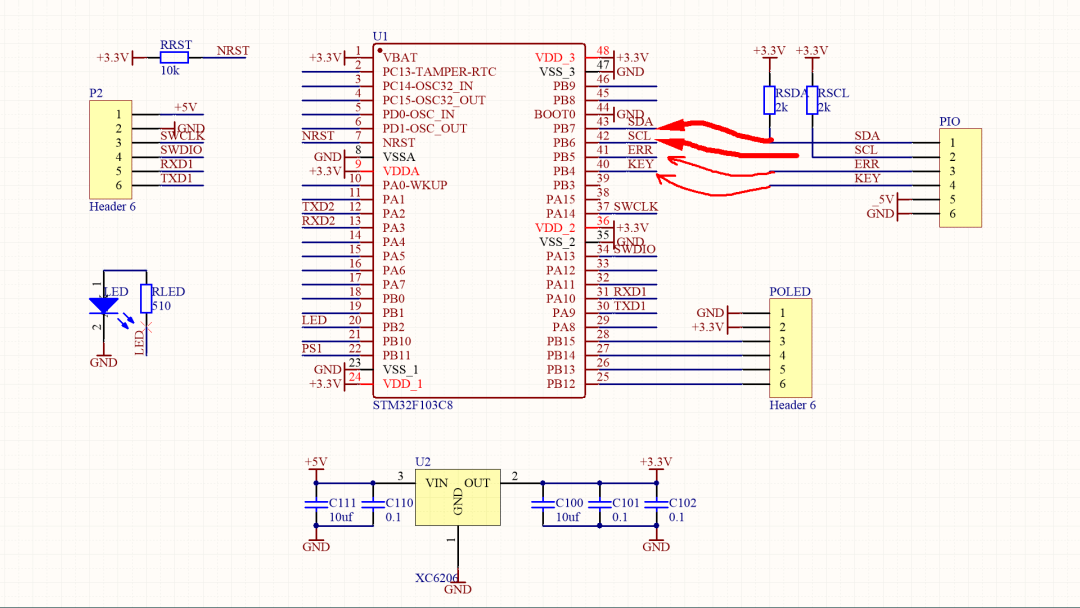The height and width of the screenshot is (608, 1080).
Task: Click the "POLED" designator label
Action: coord(790,291)
